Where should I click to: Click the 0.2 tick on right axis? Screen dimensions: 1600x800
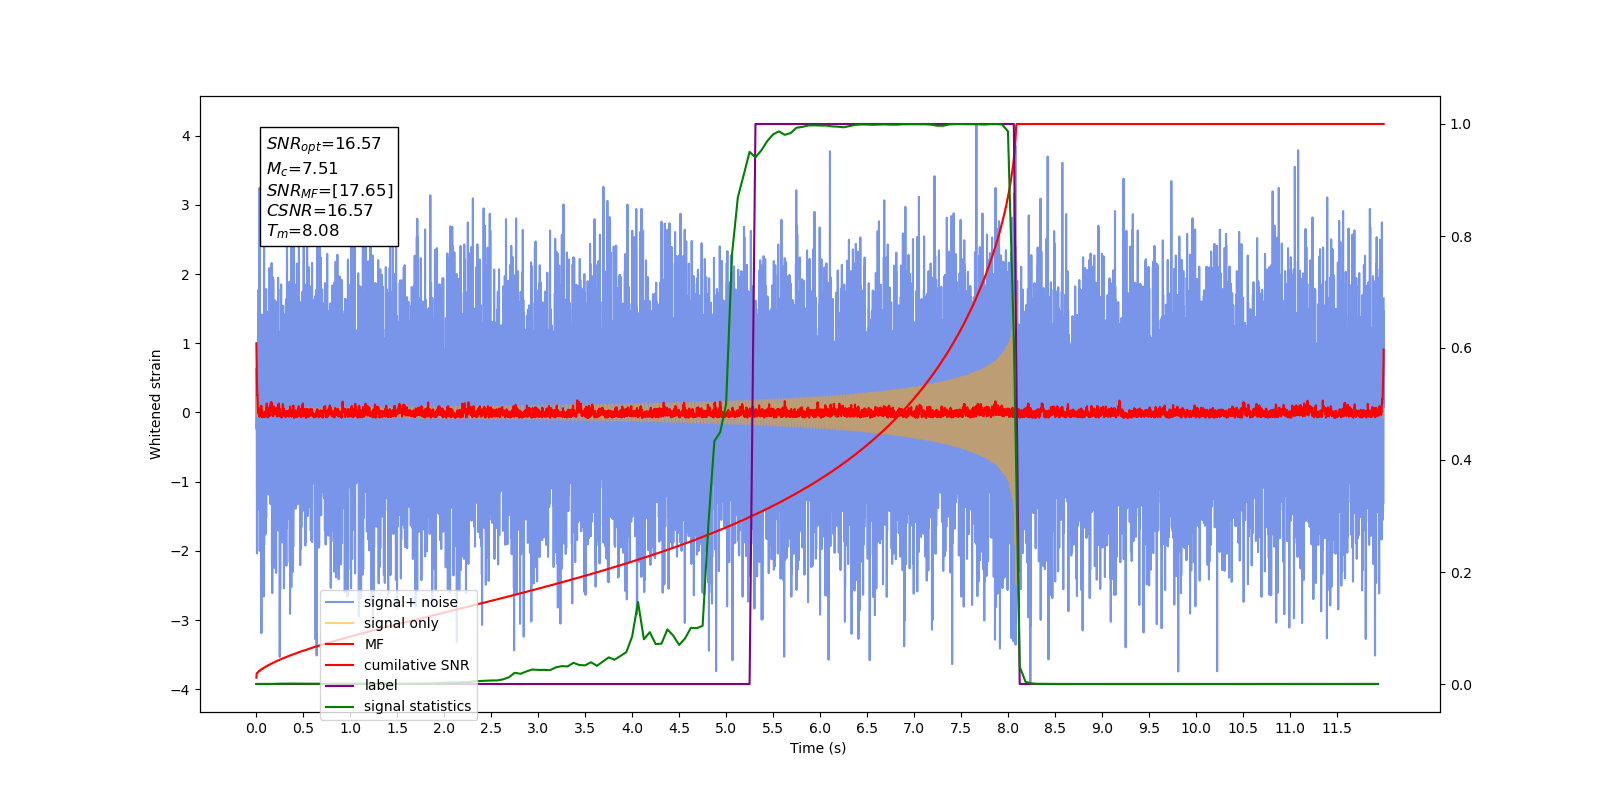(1461, 573)
